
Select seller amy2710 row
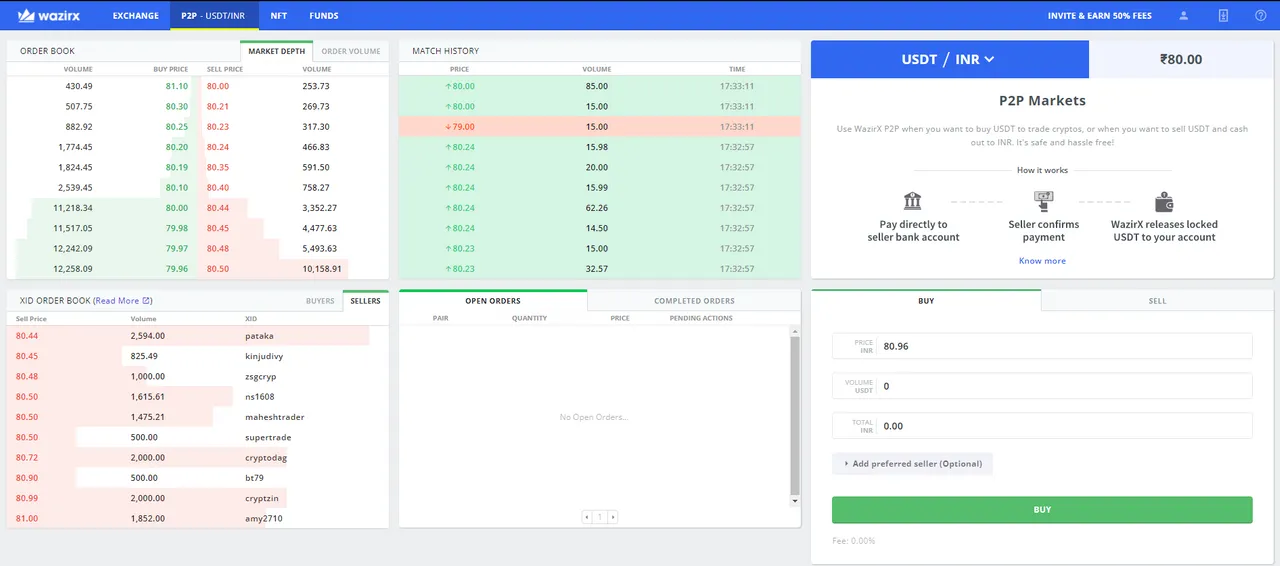pyautogui.click(x=198, y=518)
